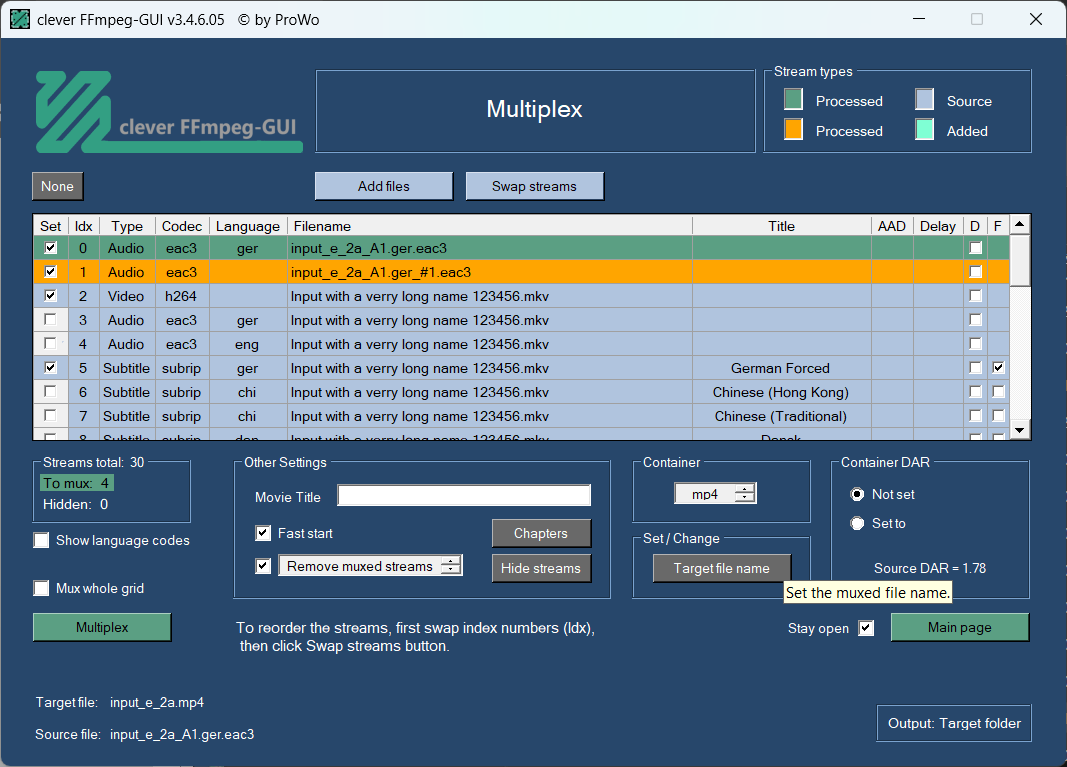Screen dimensions: 1067x767
Task: Check the Mux whole grid box
Action: (x=42, y=589)
